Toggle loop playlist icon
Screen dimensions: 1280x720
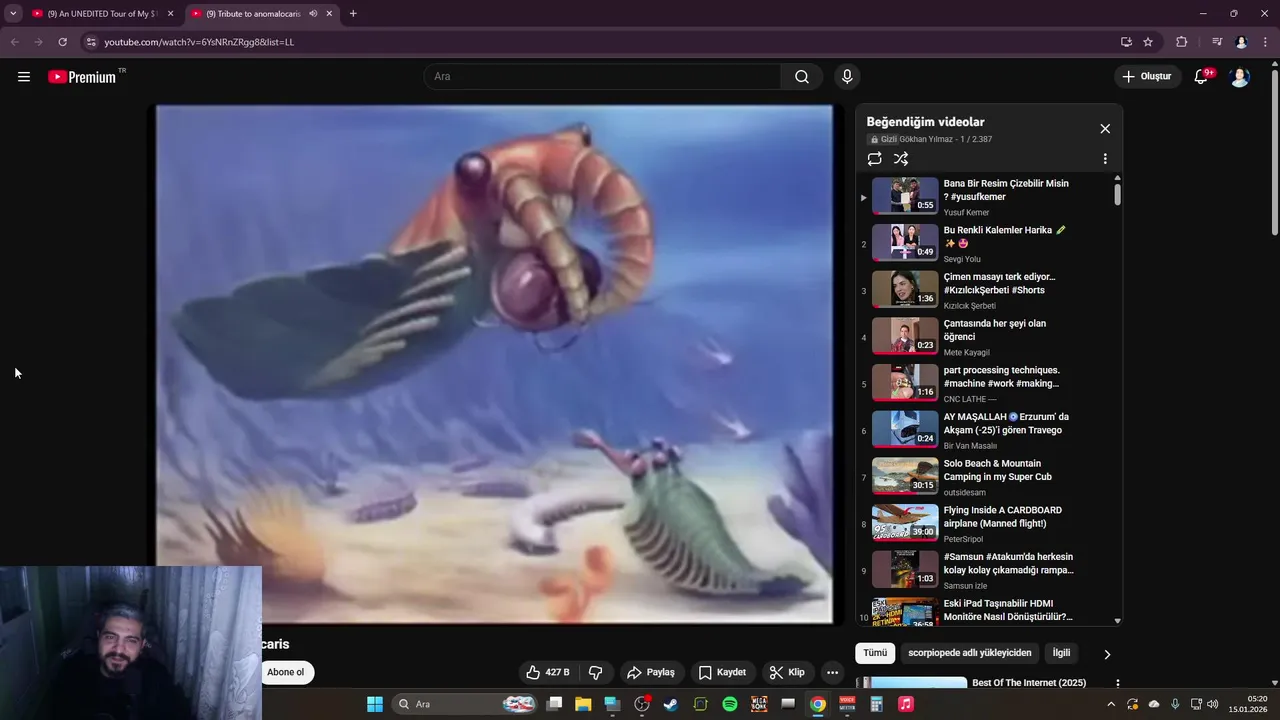coord(875,159)
